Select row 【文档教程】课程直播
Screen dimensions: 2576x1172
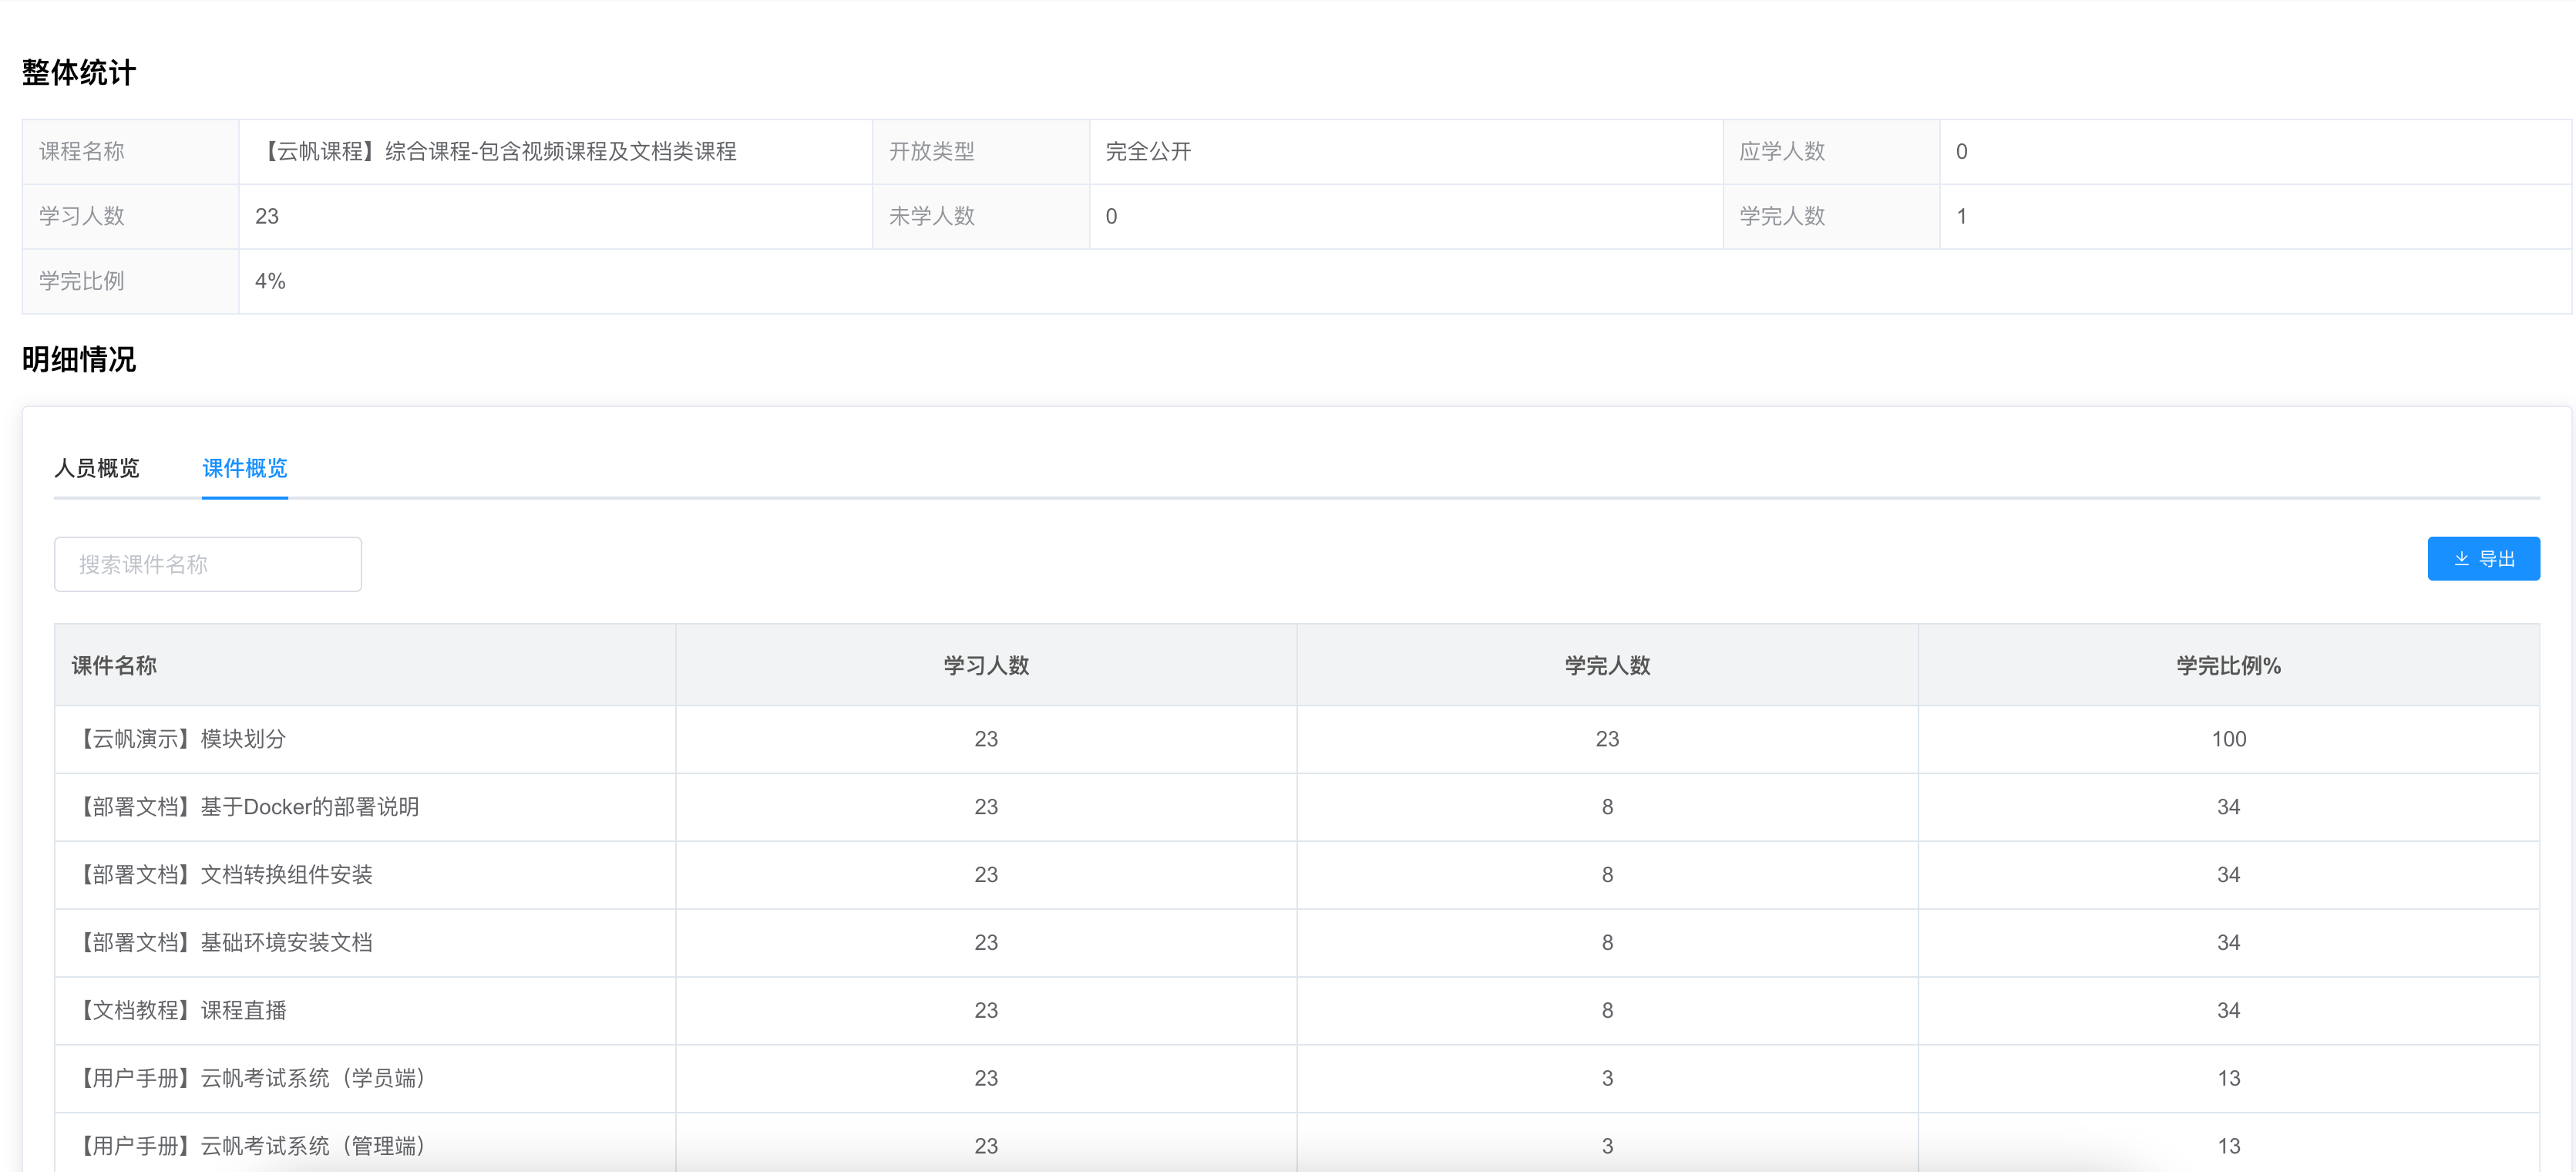(1297, 1011)
